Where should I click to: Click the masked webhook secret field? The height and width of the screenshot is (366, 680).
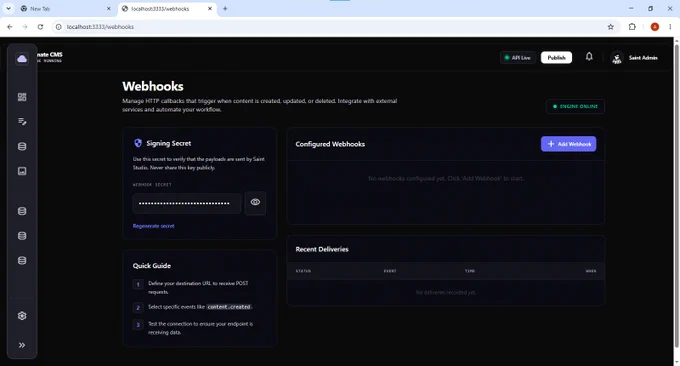pos(187,203)
